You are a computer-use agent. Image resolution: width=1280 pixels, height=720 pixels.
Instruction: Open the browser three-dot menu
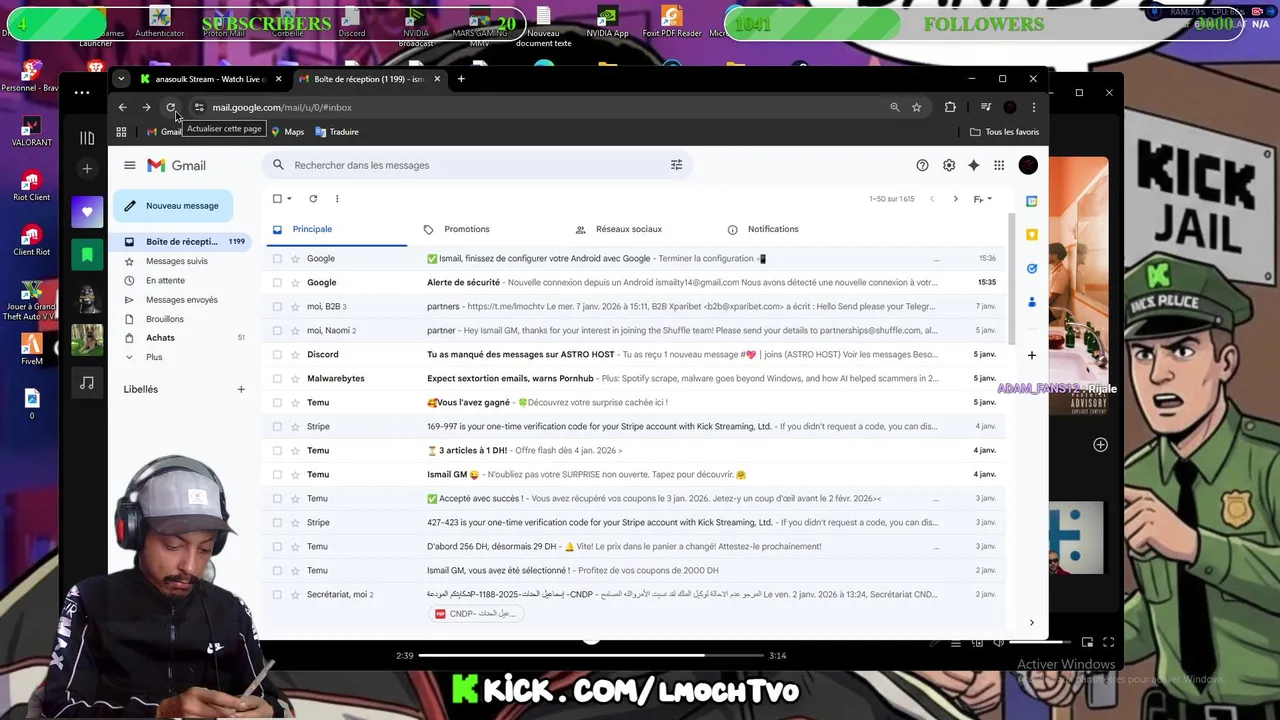click(1034, 107)
